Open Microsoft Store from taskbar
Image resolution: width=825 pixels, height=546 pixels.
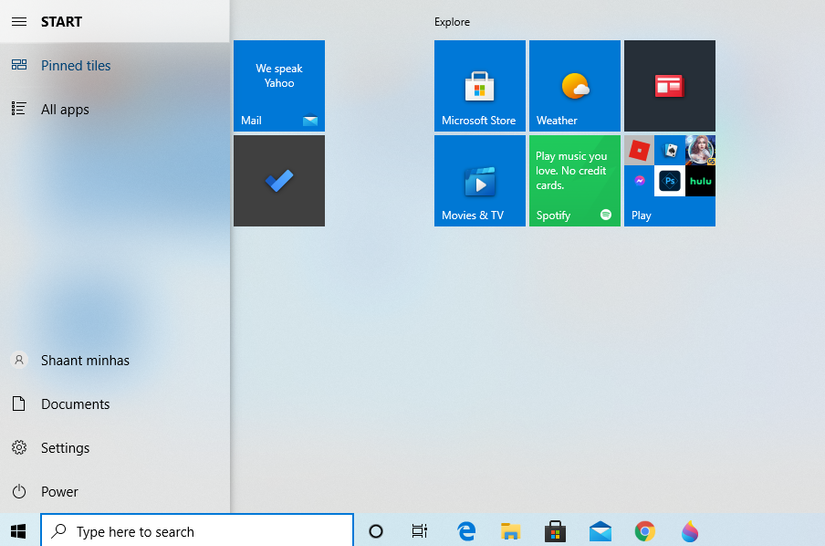click(555, 531)
